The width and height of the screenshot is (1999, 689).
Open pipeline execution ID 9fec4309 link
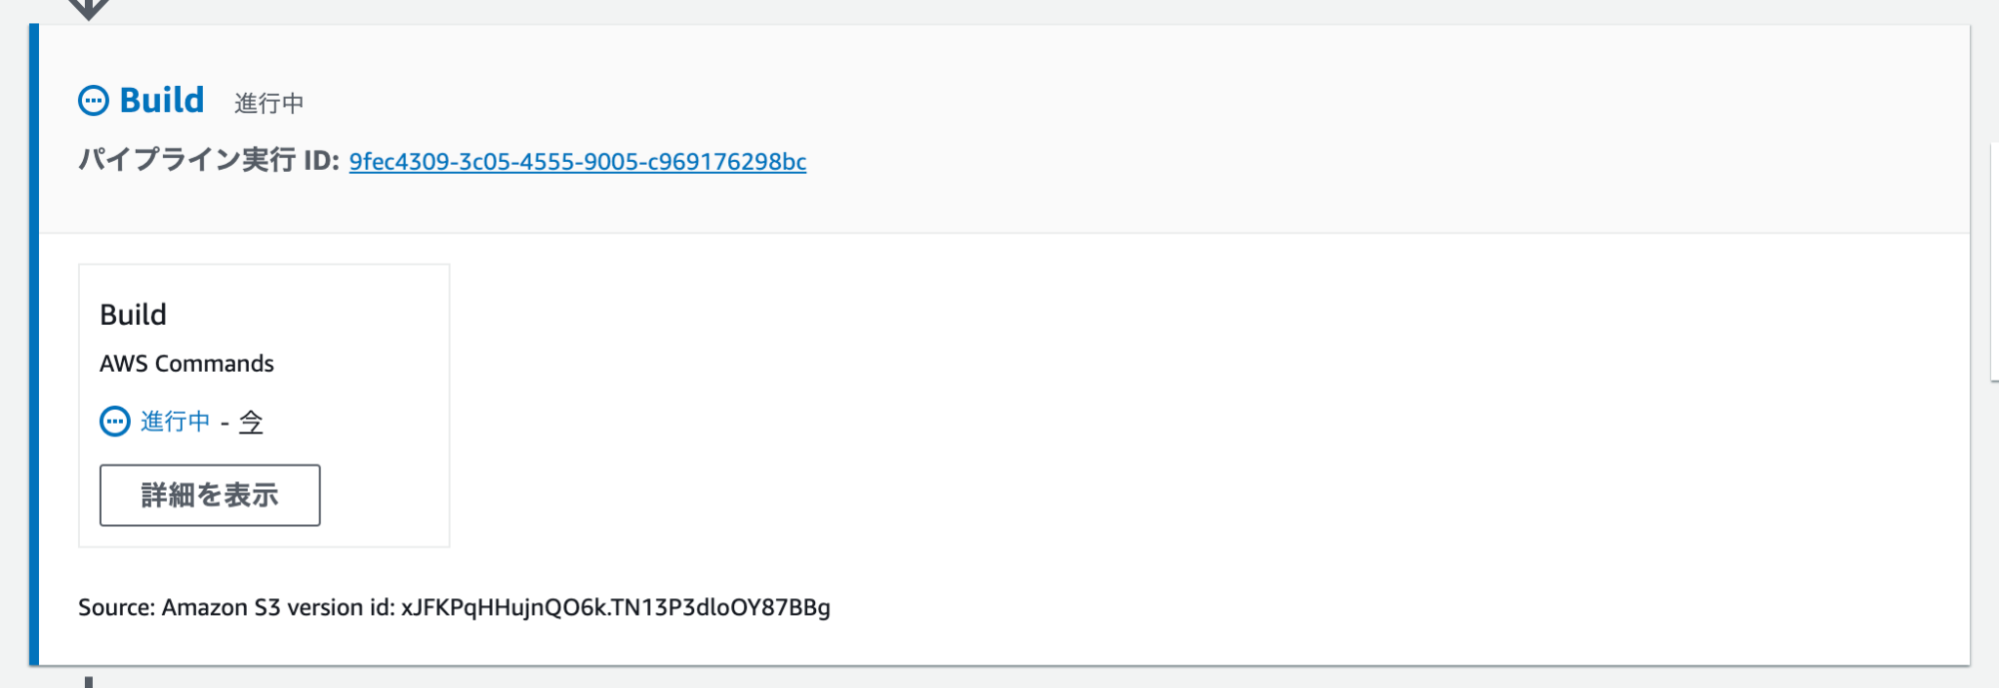click(577, 162)
